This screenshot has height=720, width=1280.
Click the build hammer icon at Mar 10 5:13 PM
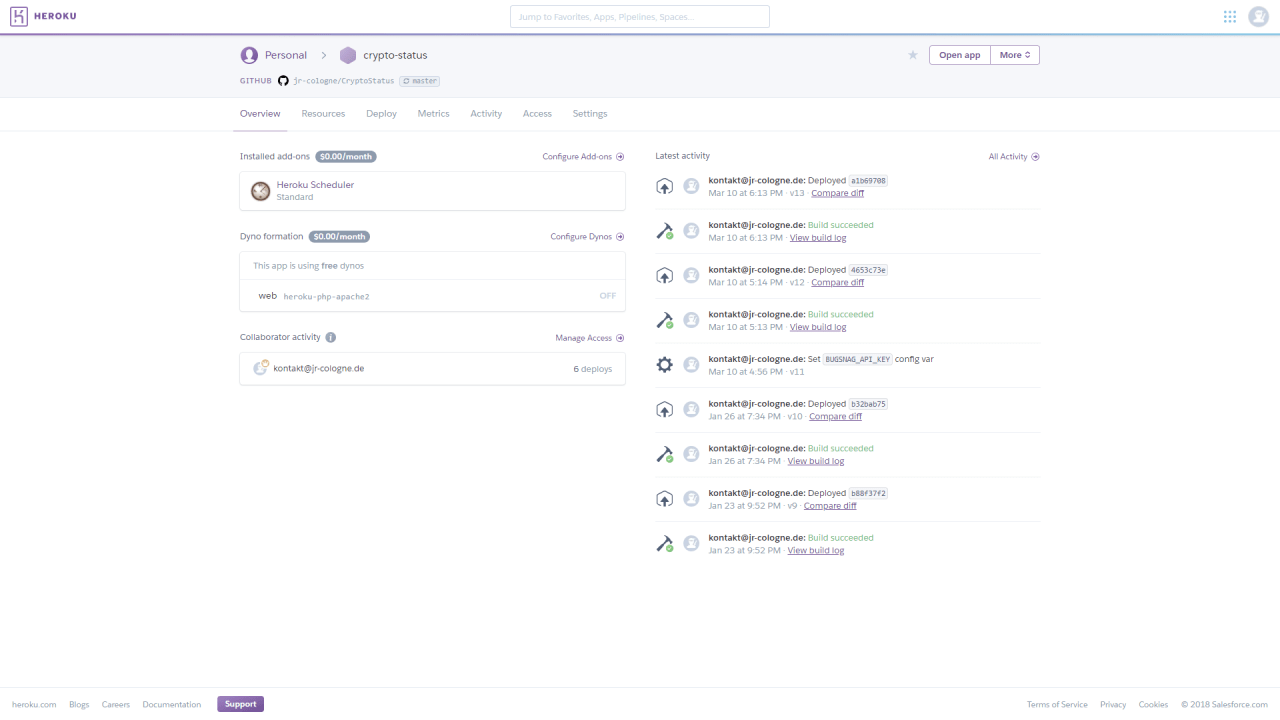[x=665, y=320]
